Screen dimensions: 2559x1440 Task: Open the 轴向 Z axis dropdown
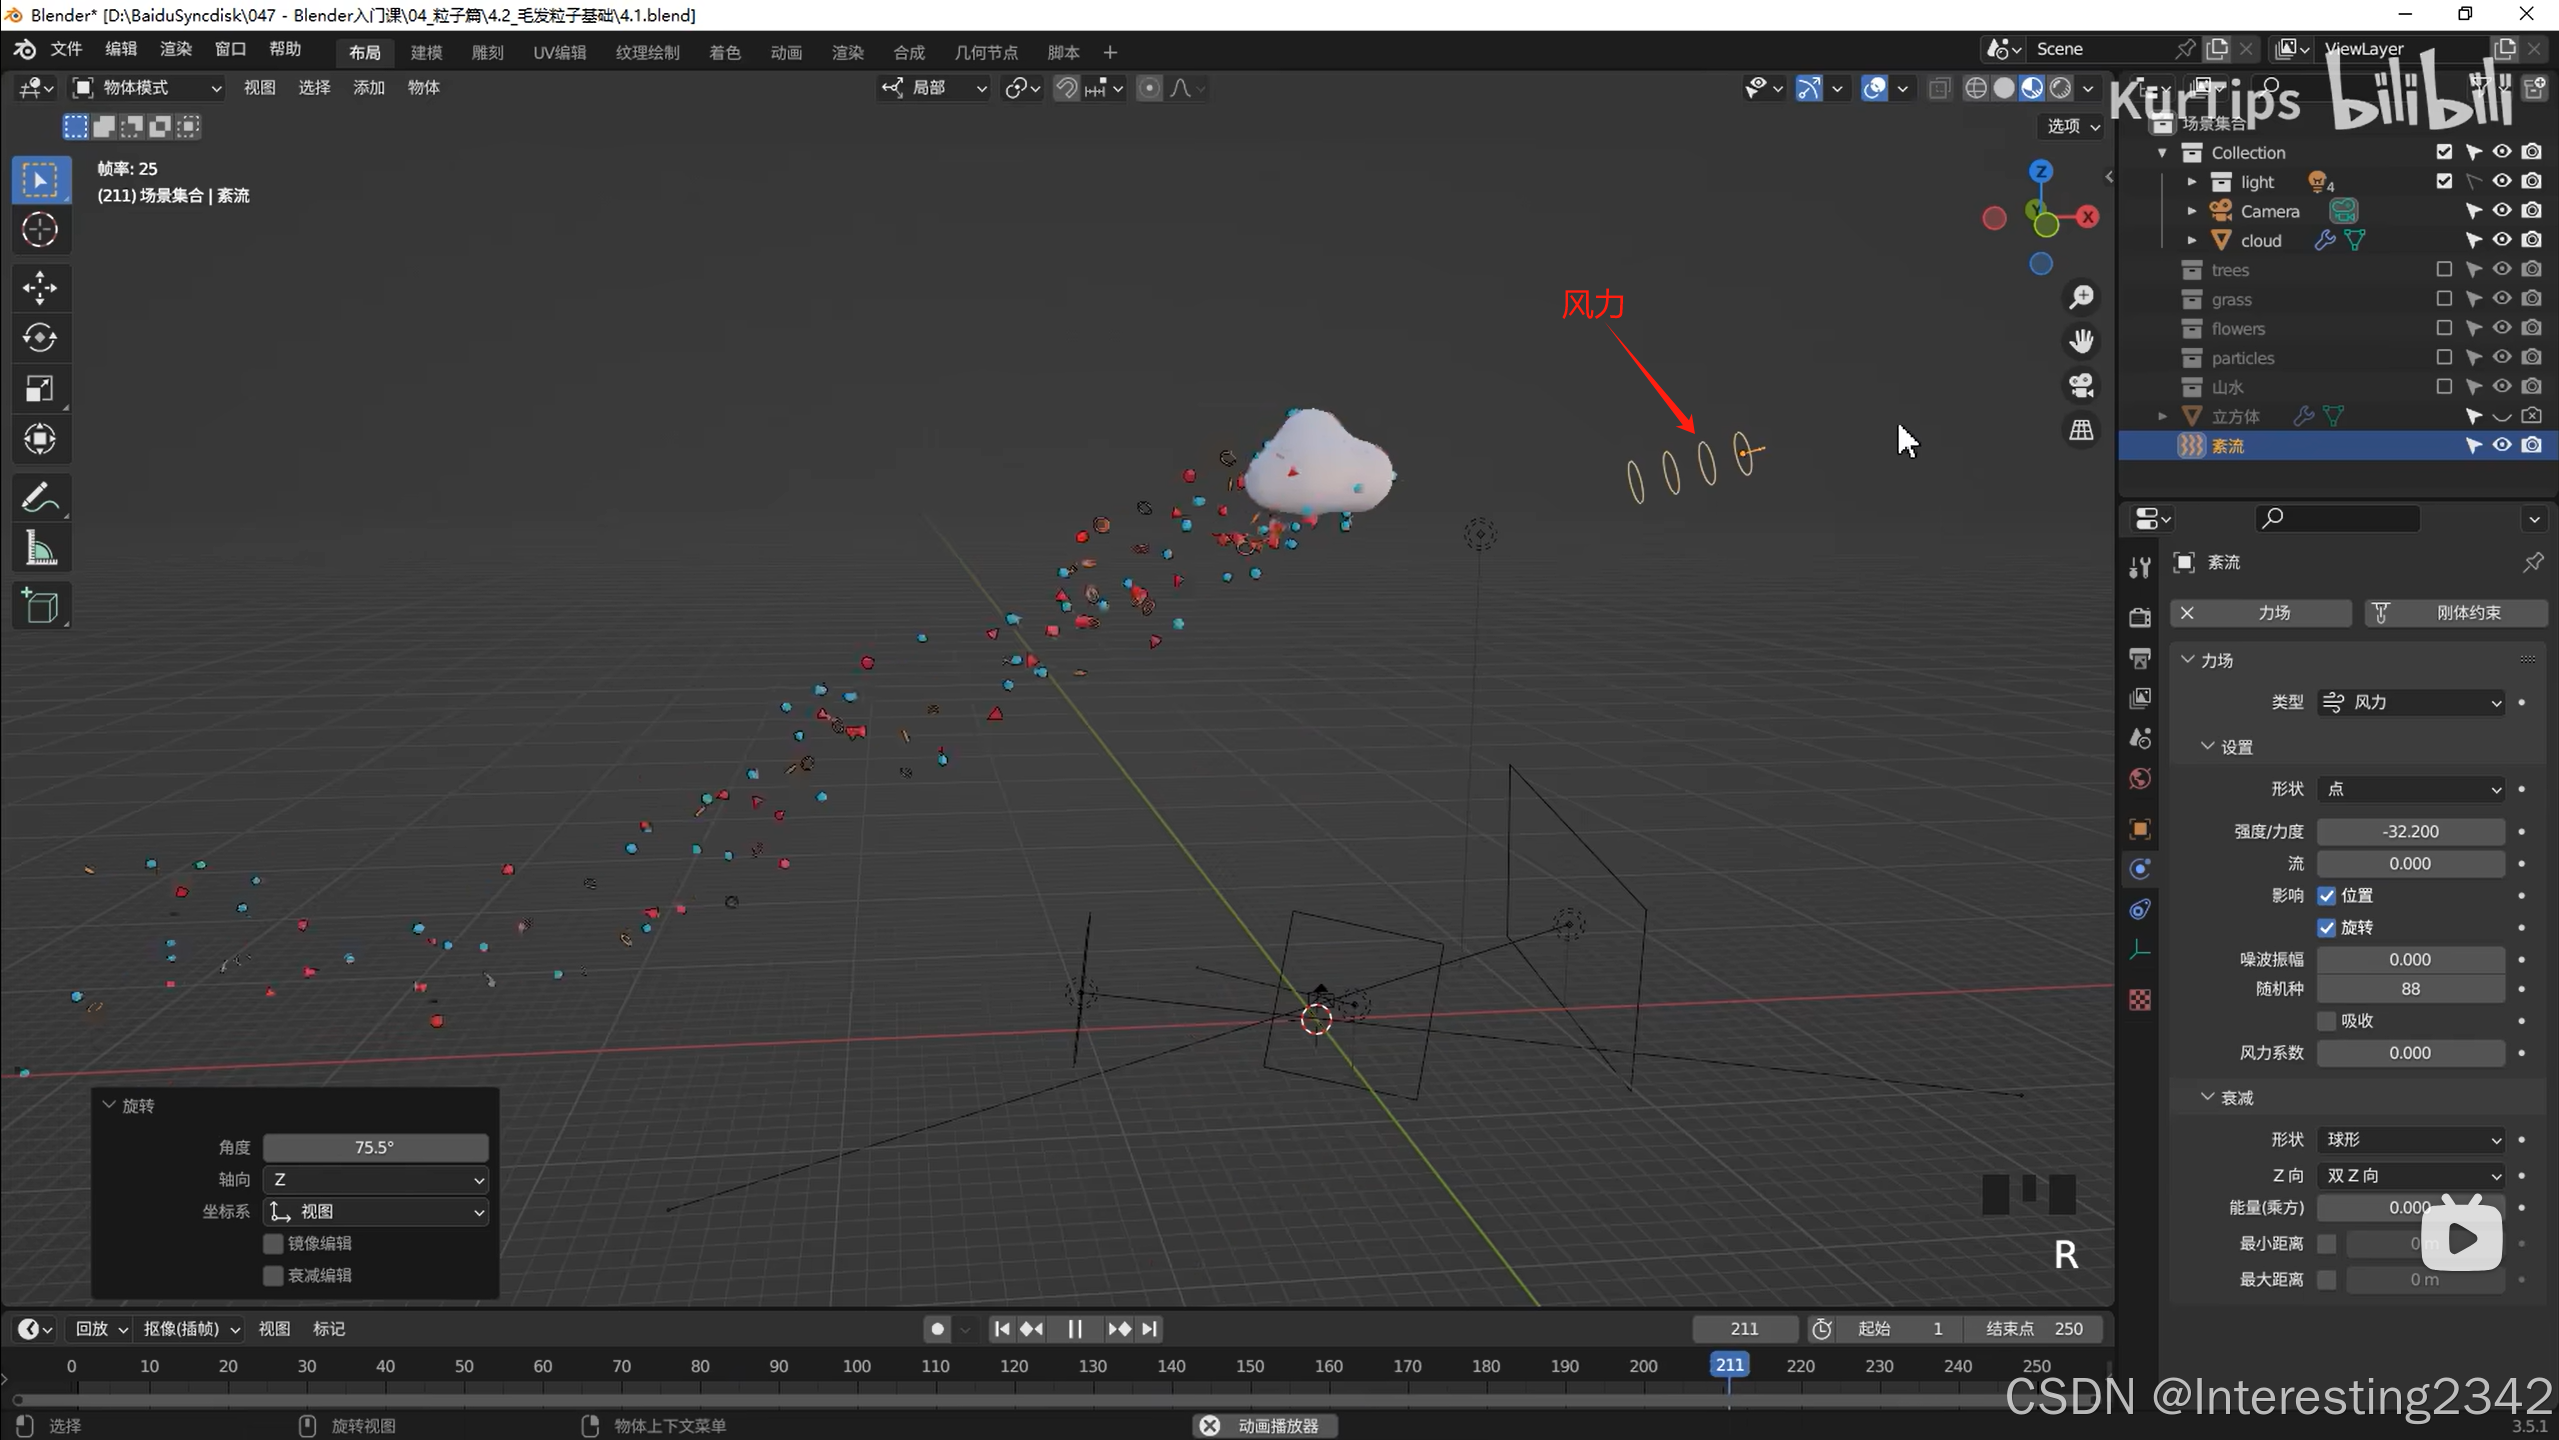(x=375, y=1180)
